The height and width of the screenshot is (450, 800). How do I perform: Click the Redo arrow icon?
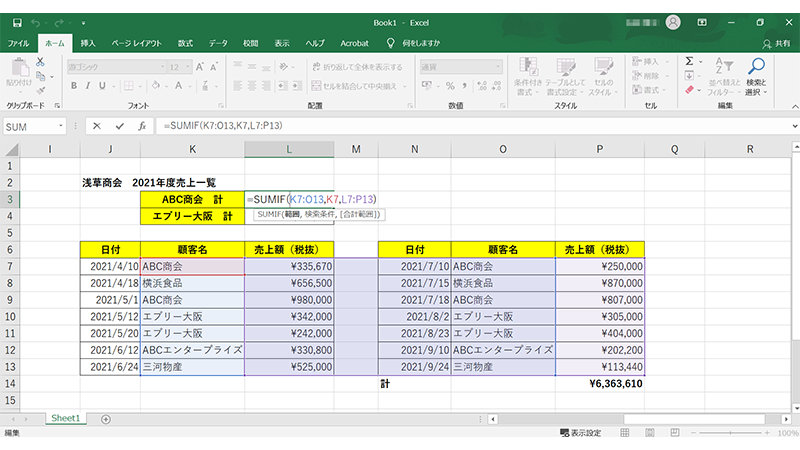click(x=59, y=23)
